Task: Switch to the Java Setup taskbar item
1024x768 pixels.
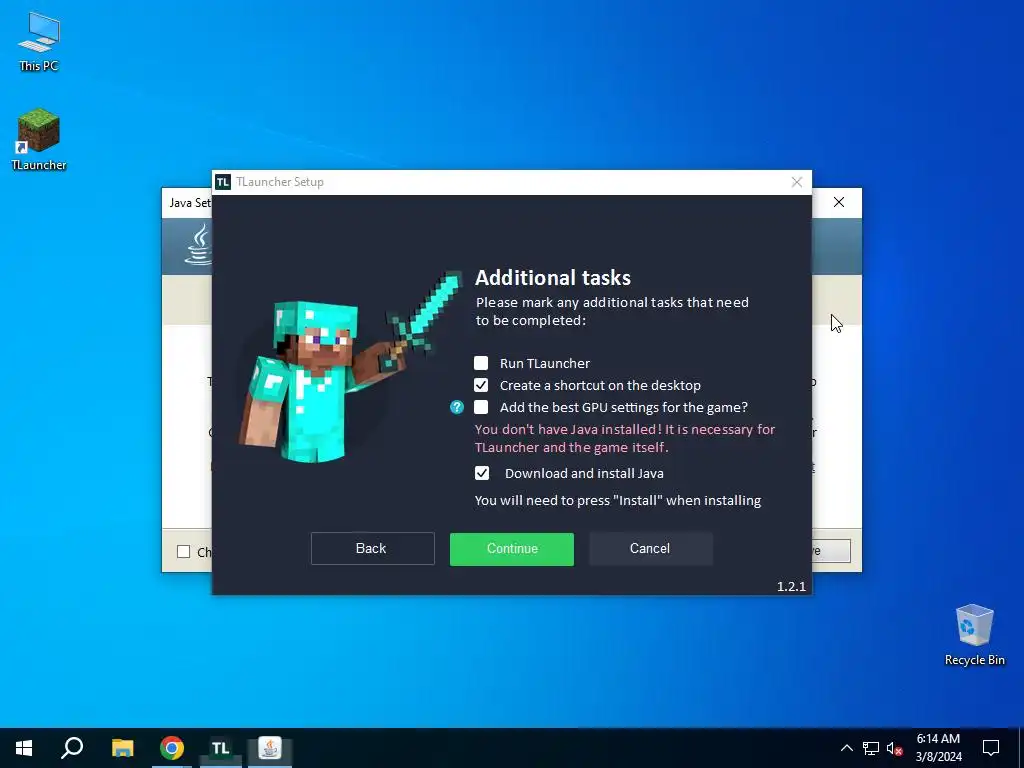Action: [x=270, y=748]
